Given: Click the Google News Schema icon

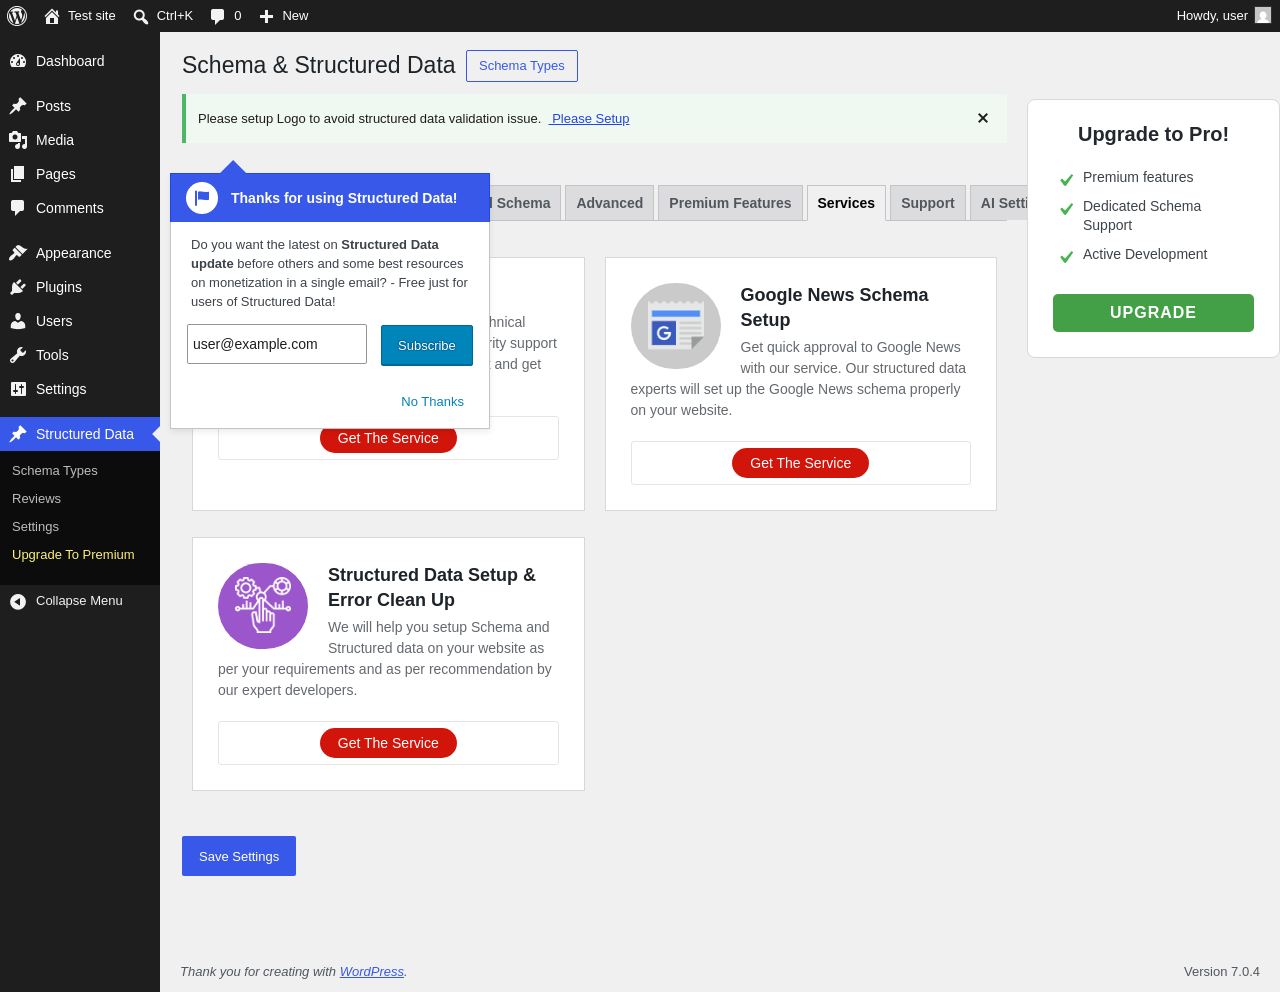Looking at the screenshot, I should click(676, 326).
